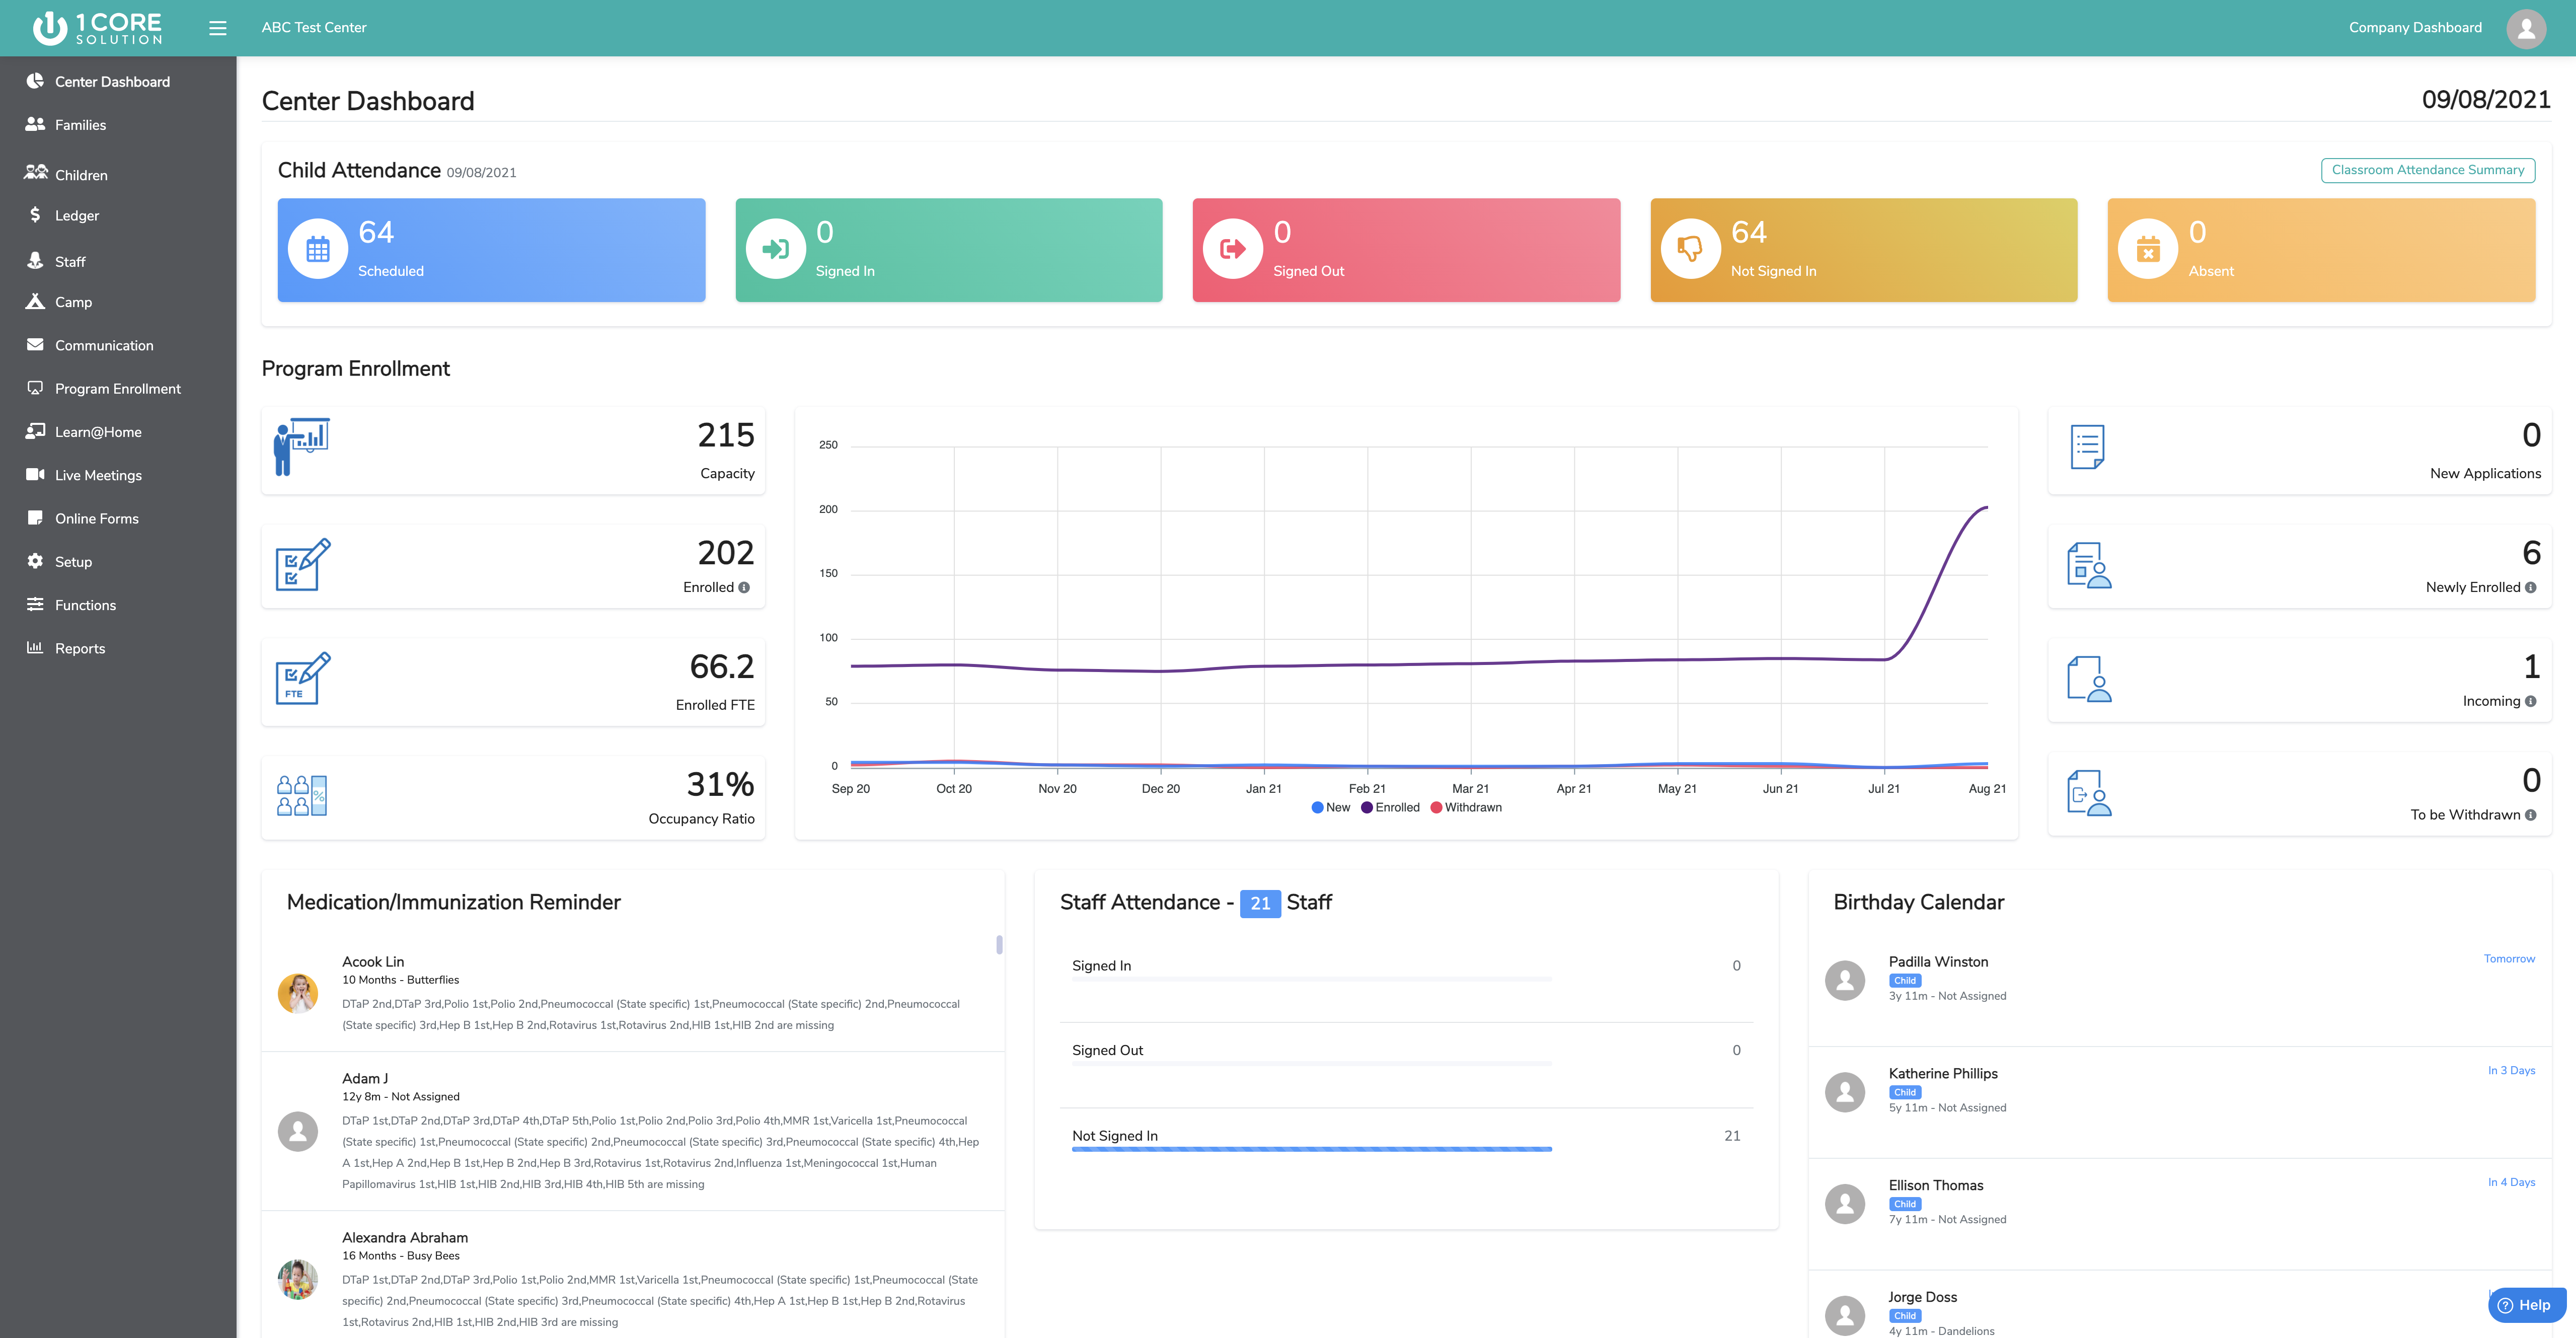Click the Not Signed In thumbs-down icon
Image resolution: width=2576 pixels, height=1338 pixels.
[1690, 249]
